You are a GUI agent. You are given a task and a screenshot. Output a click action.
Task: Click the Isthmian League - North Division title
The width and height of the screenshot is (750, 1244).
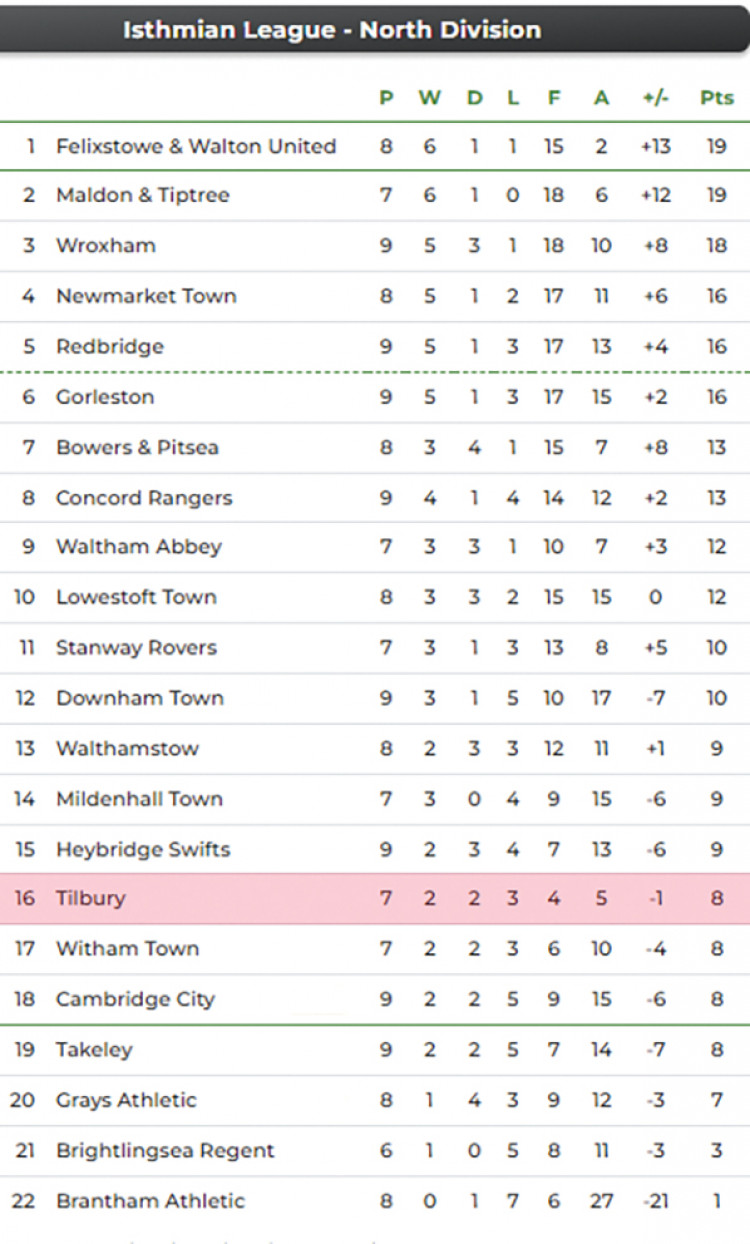coord(331,30)
